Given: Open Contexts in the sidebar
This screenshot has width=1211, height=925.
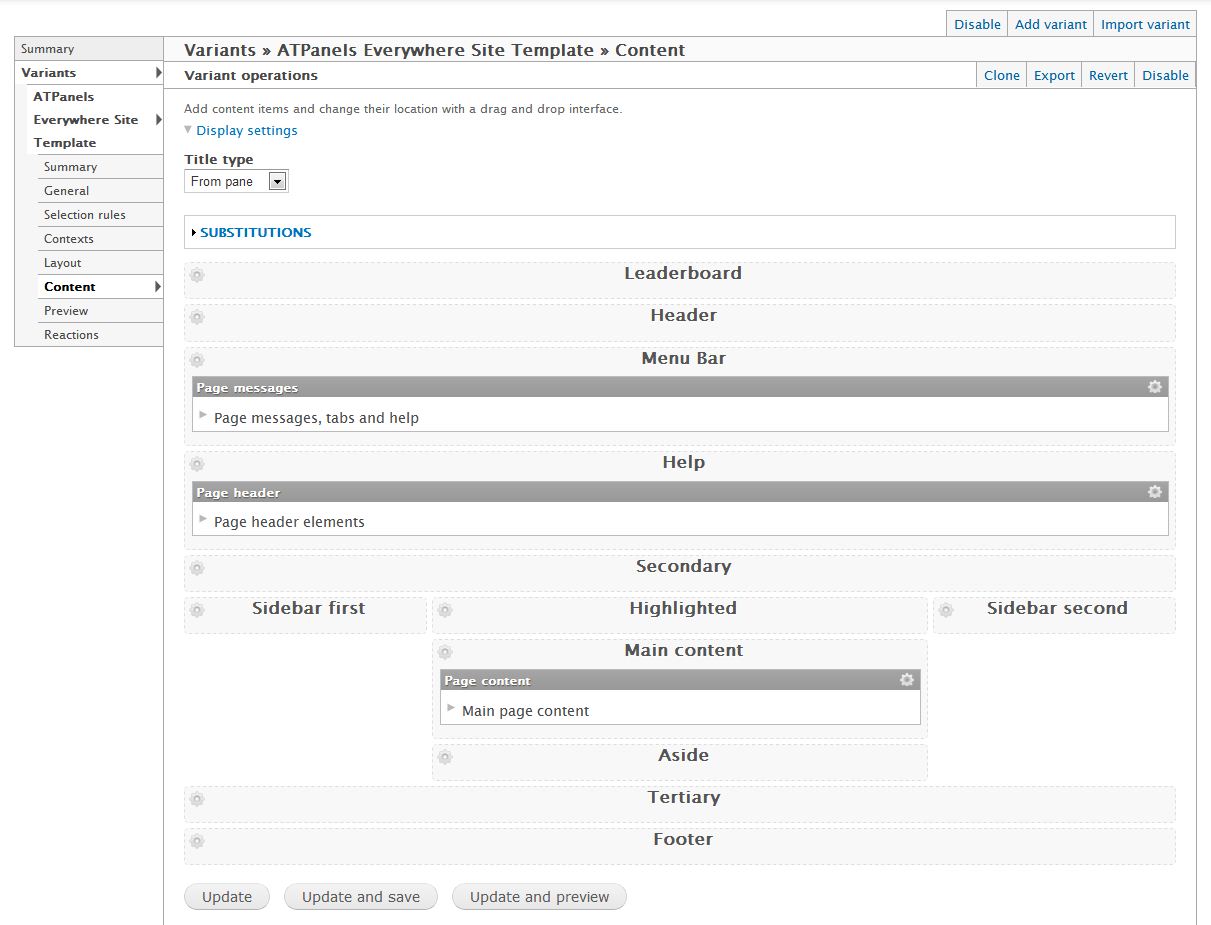Looking at the screenshot, I should tap(100, 239).
